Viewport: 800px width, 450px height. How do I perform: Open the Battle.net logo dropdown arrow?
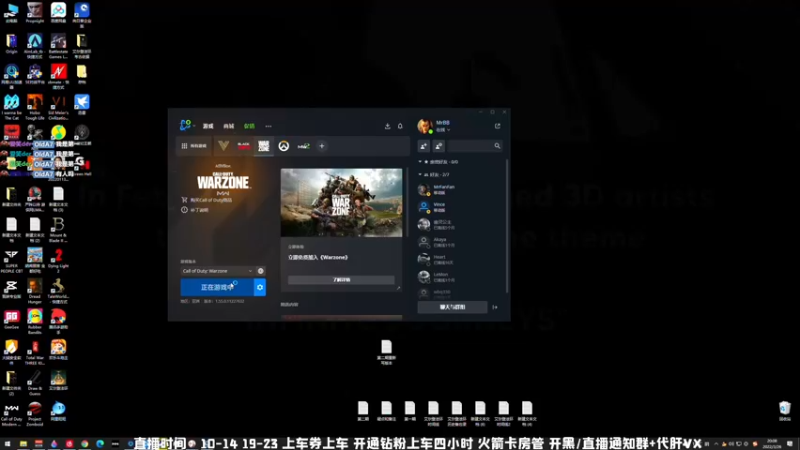194,126
